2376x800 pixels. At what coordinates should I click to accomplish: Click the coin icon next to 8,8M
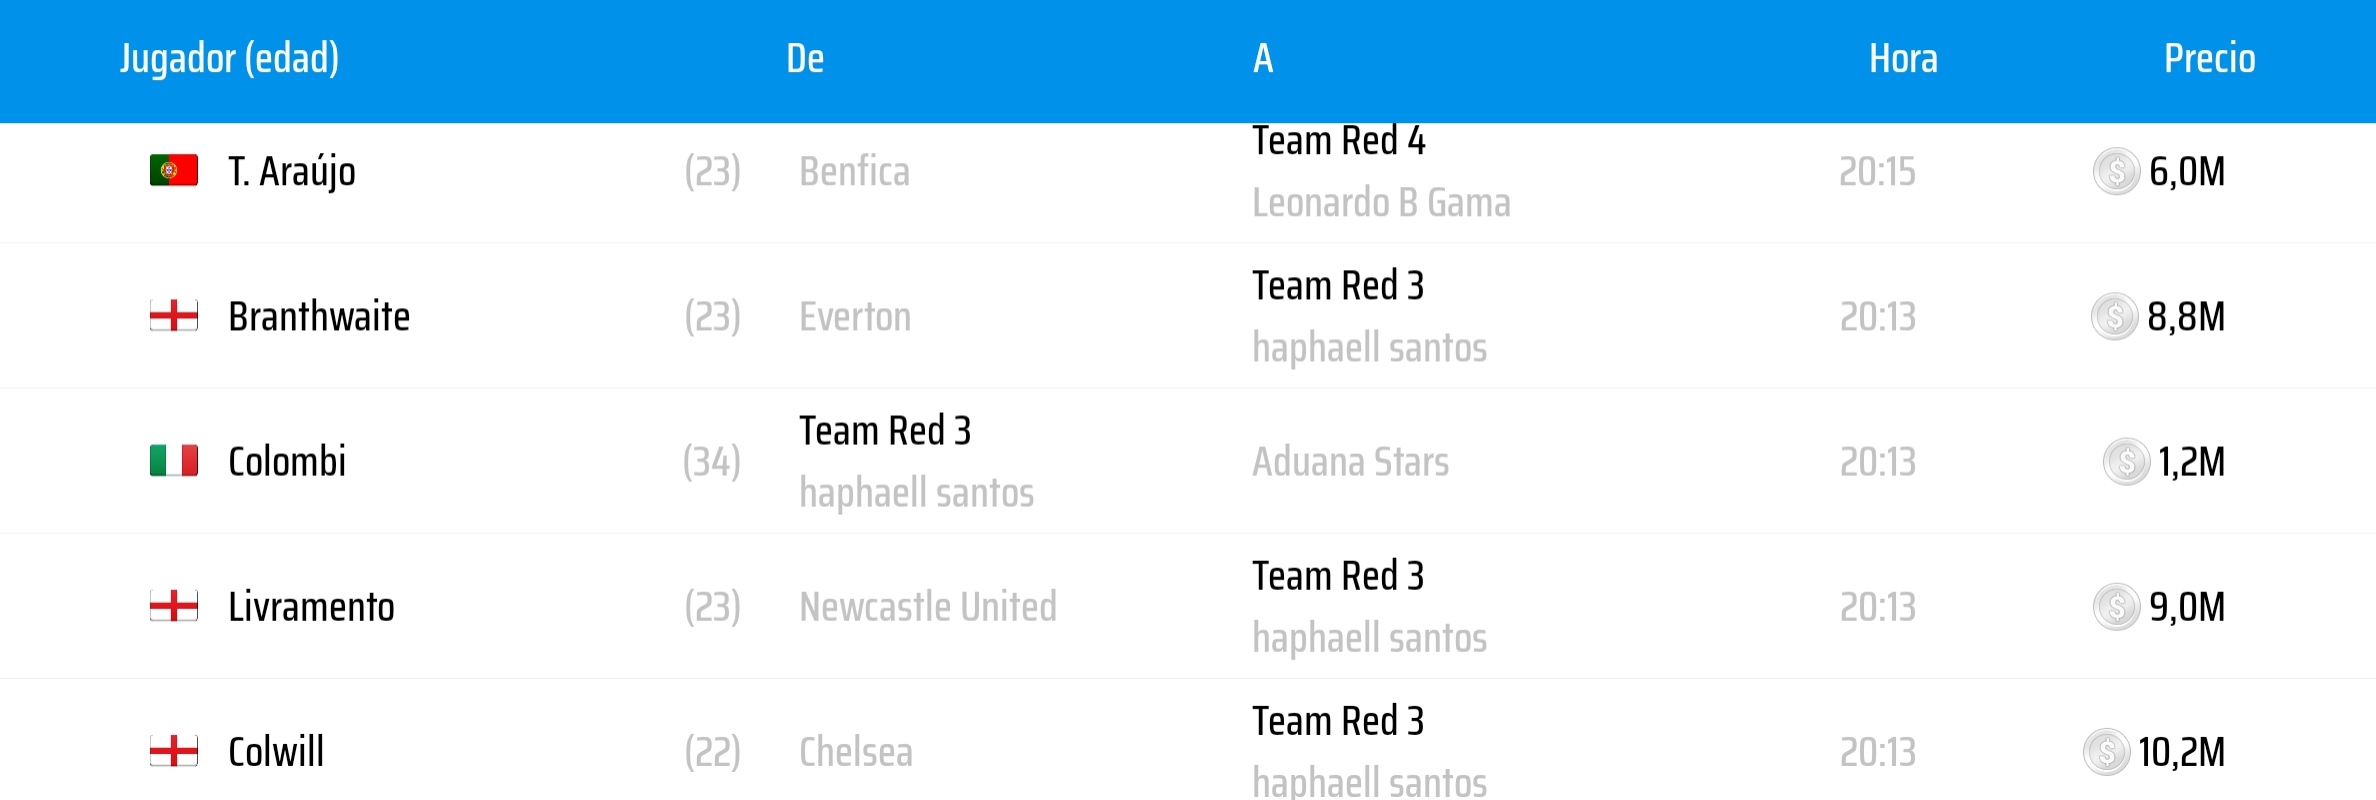tap(2114, 316)
